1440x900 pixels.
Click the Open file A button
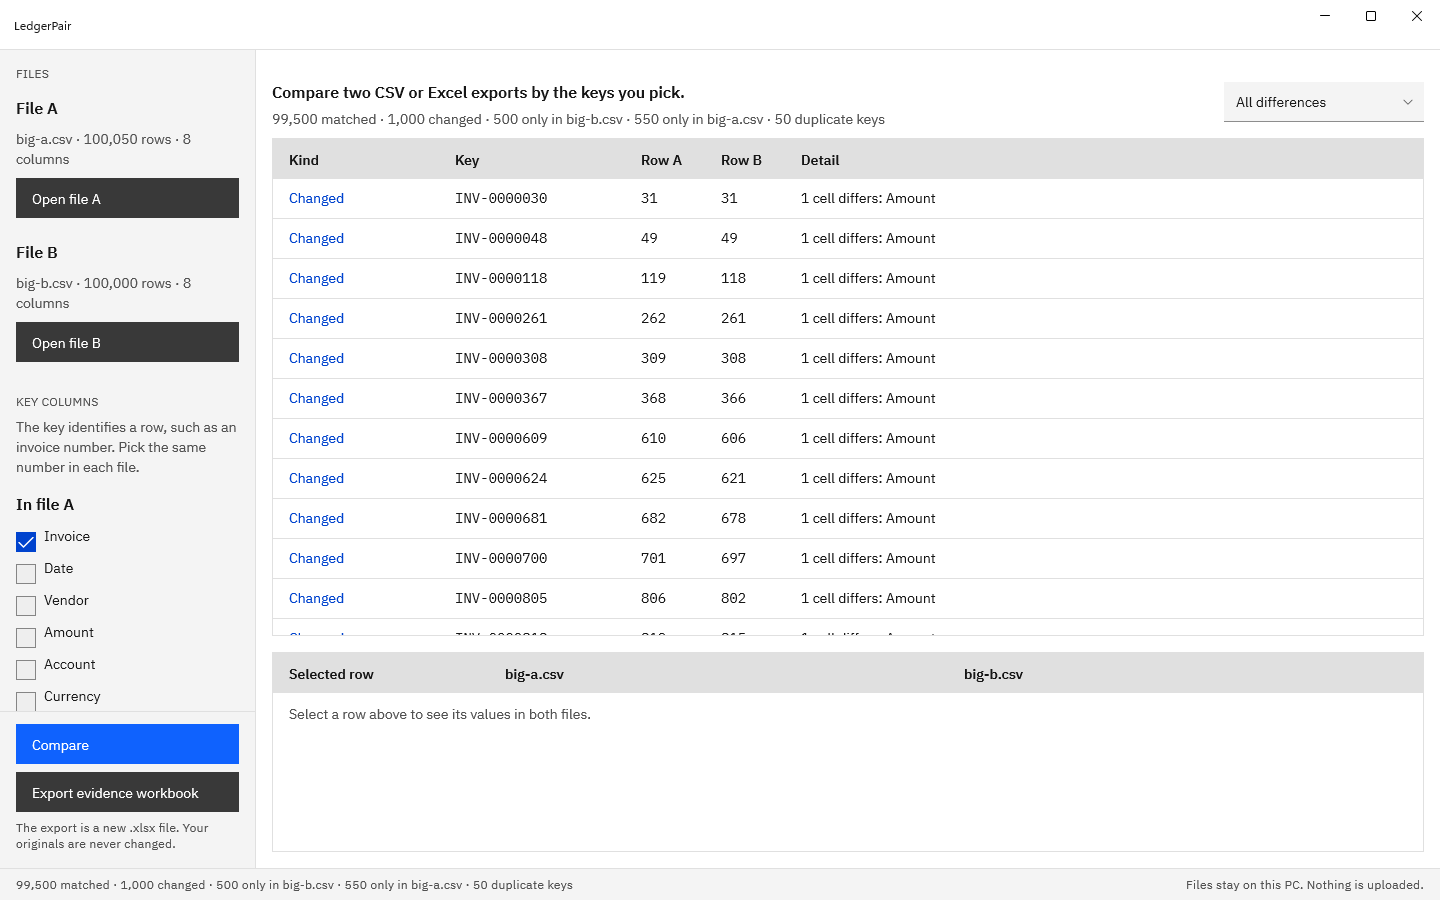click(x=127, y=198)
